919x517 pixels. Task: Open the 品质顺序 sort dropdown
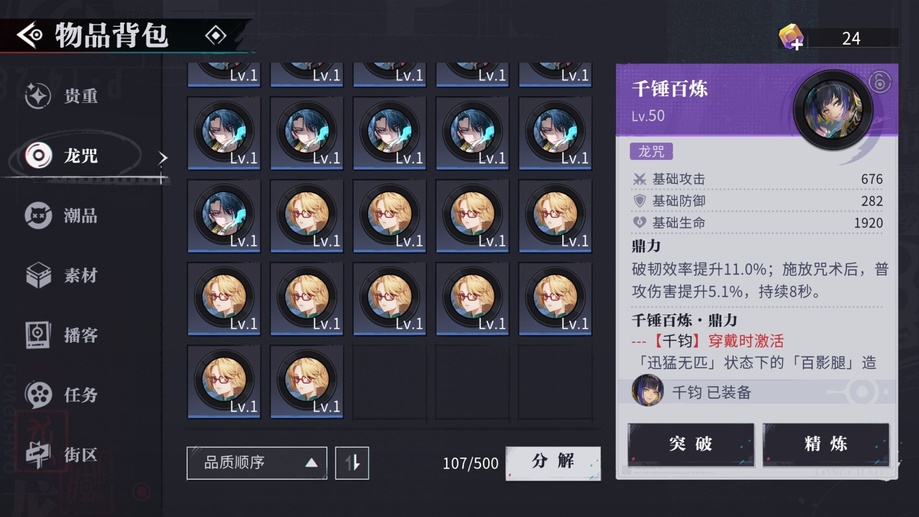257,463
